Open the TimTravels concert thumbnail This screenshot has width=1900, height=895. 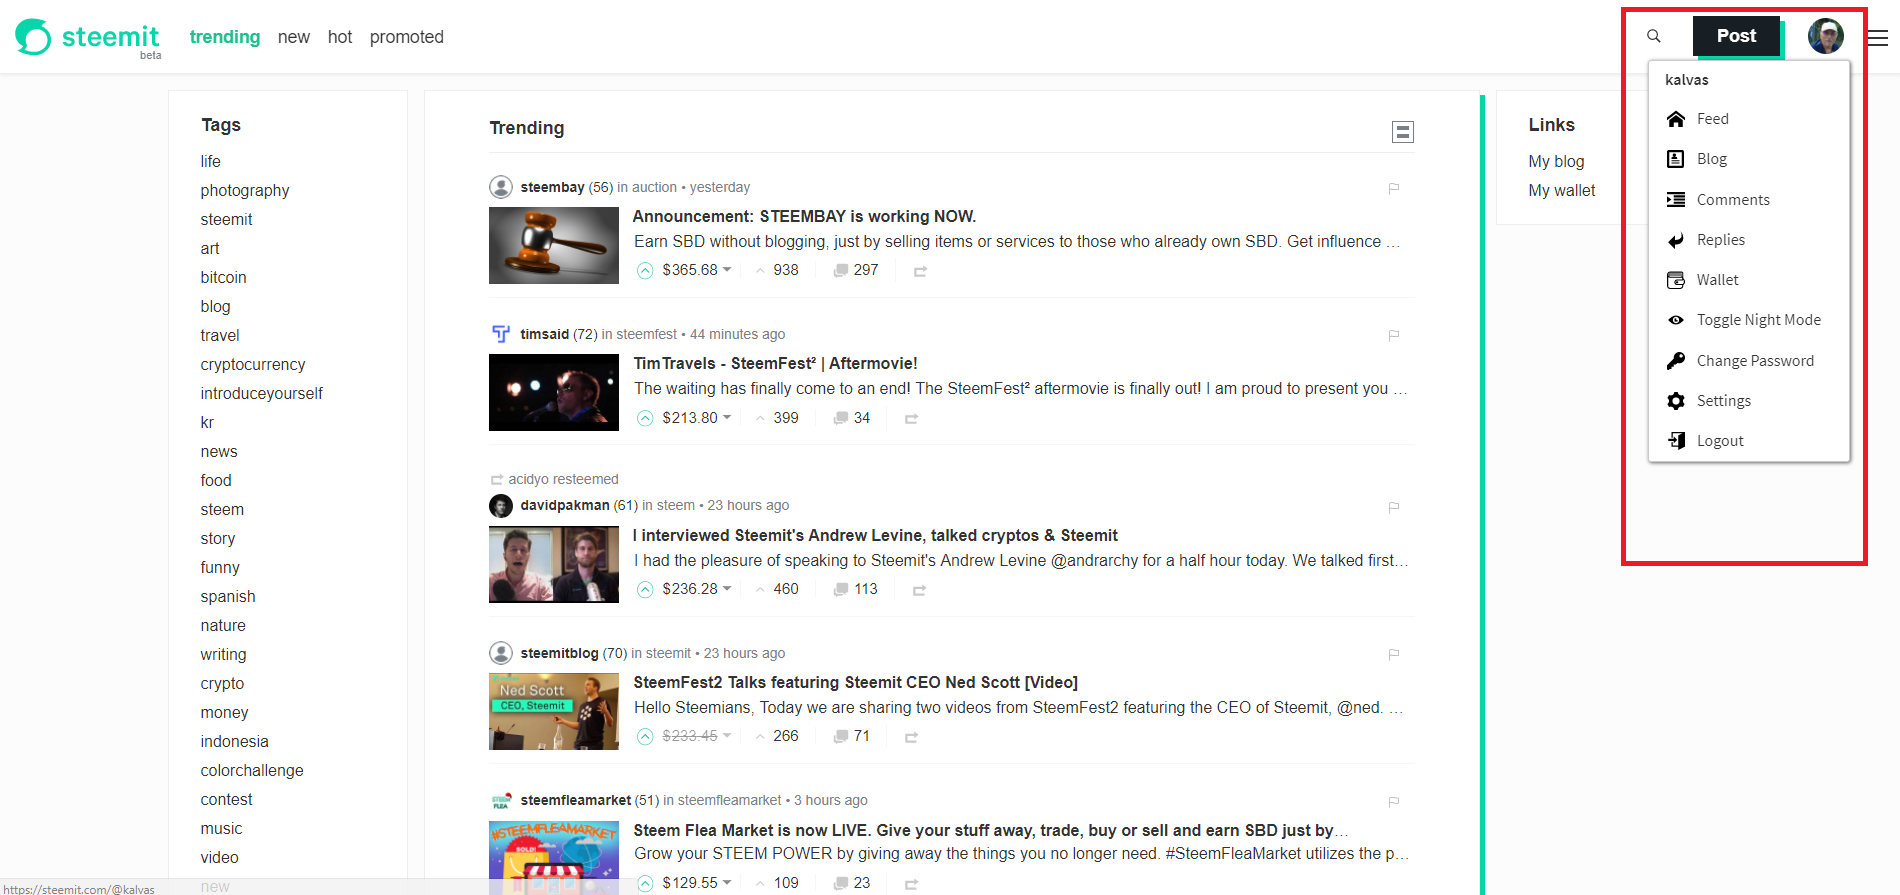(554, 392)
